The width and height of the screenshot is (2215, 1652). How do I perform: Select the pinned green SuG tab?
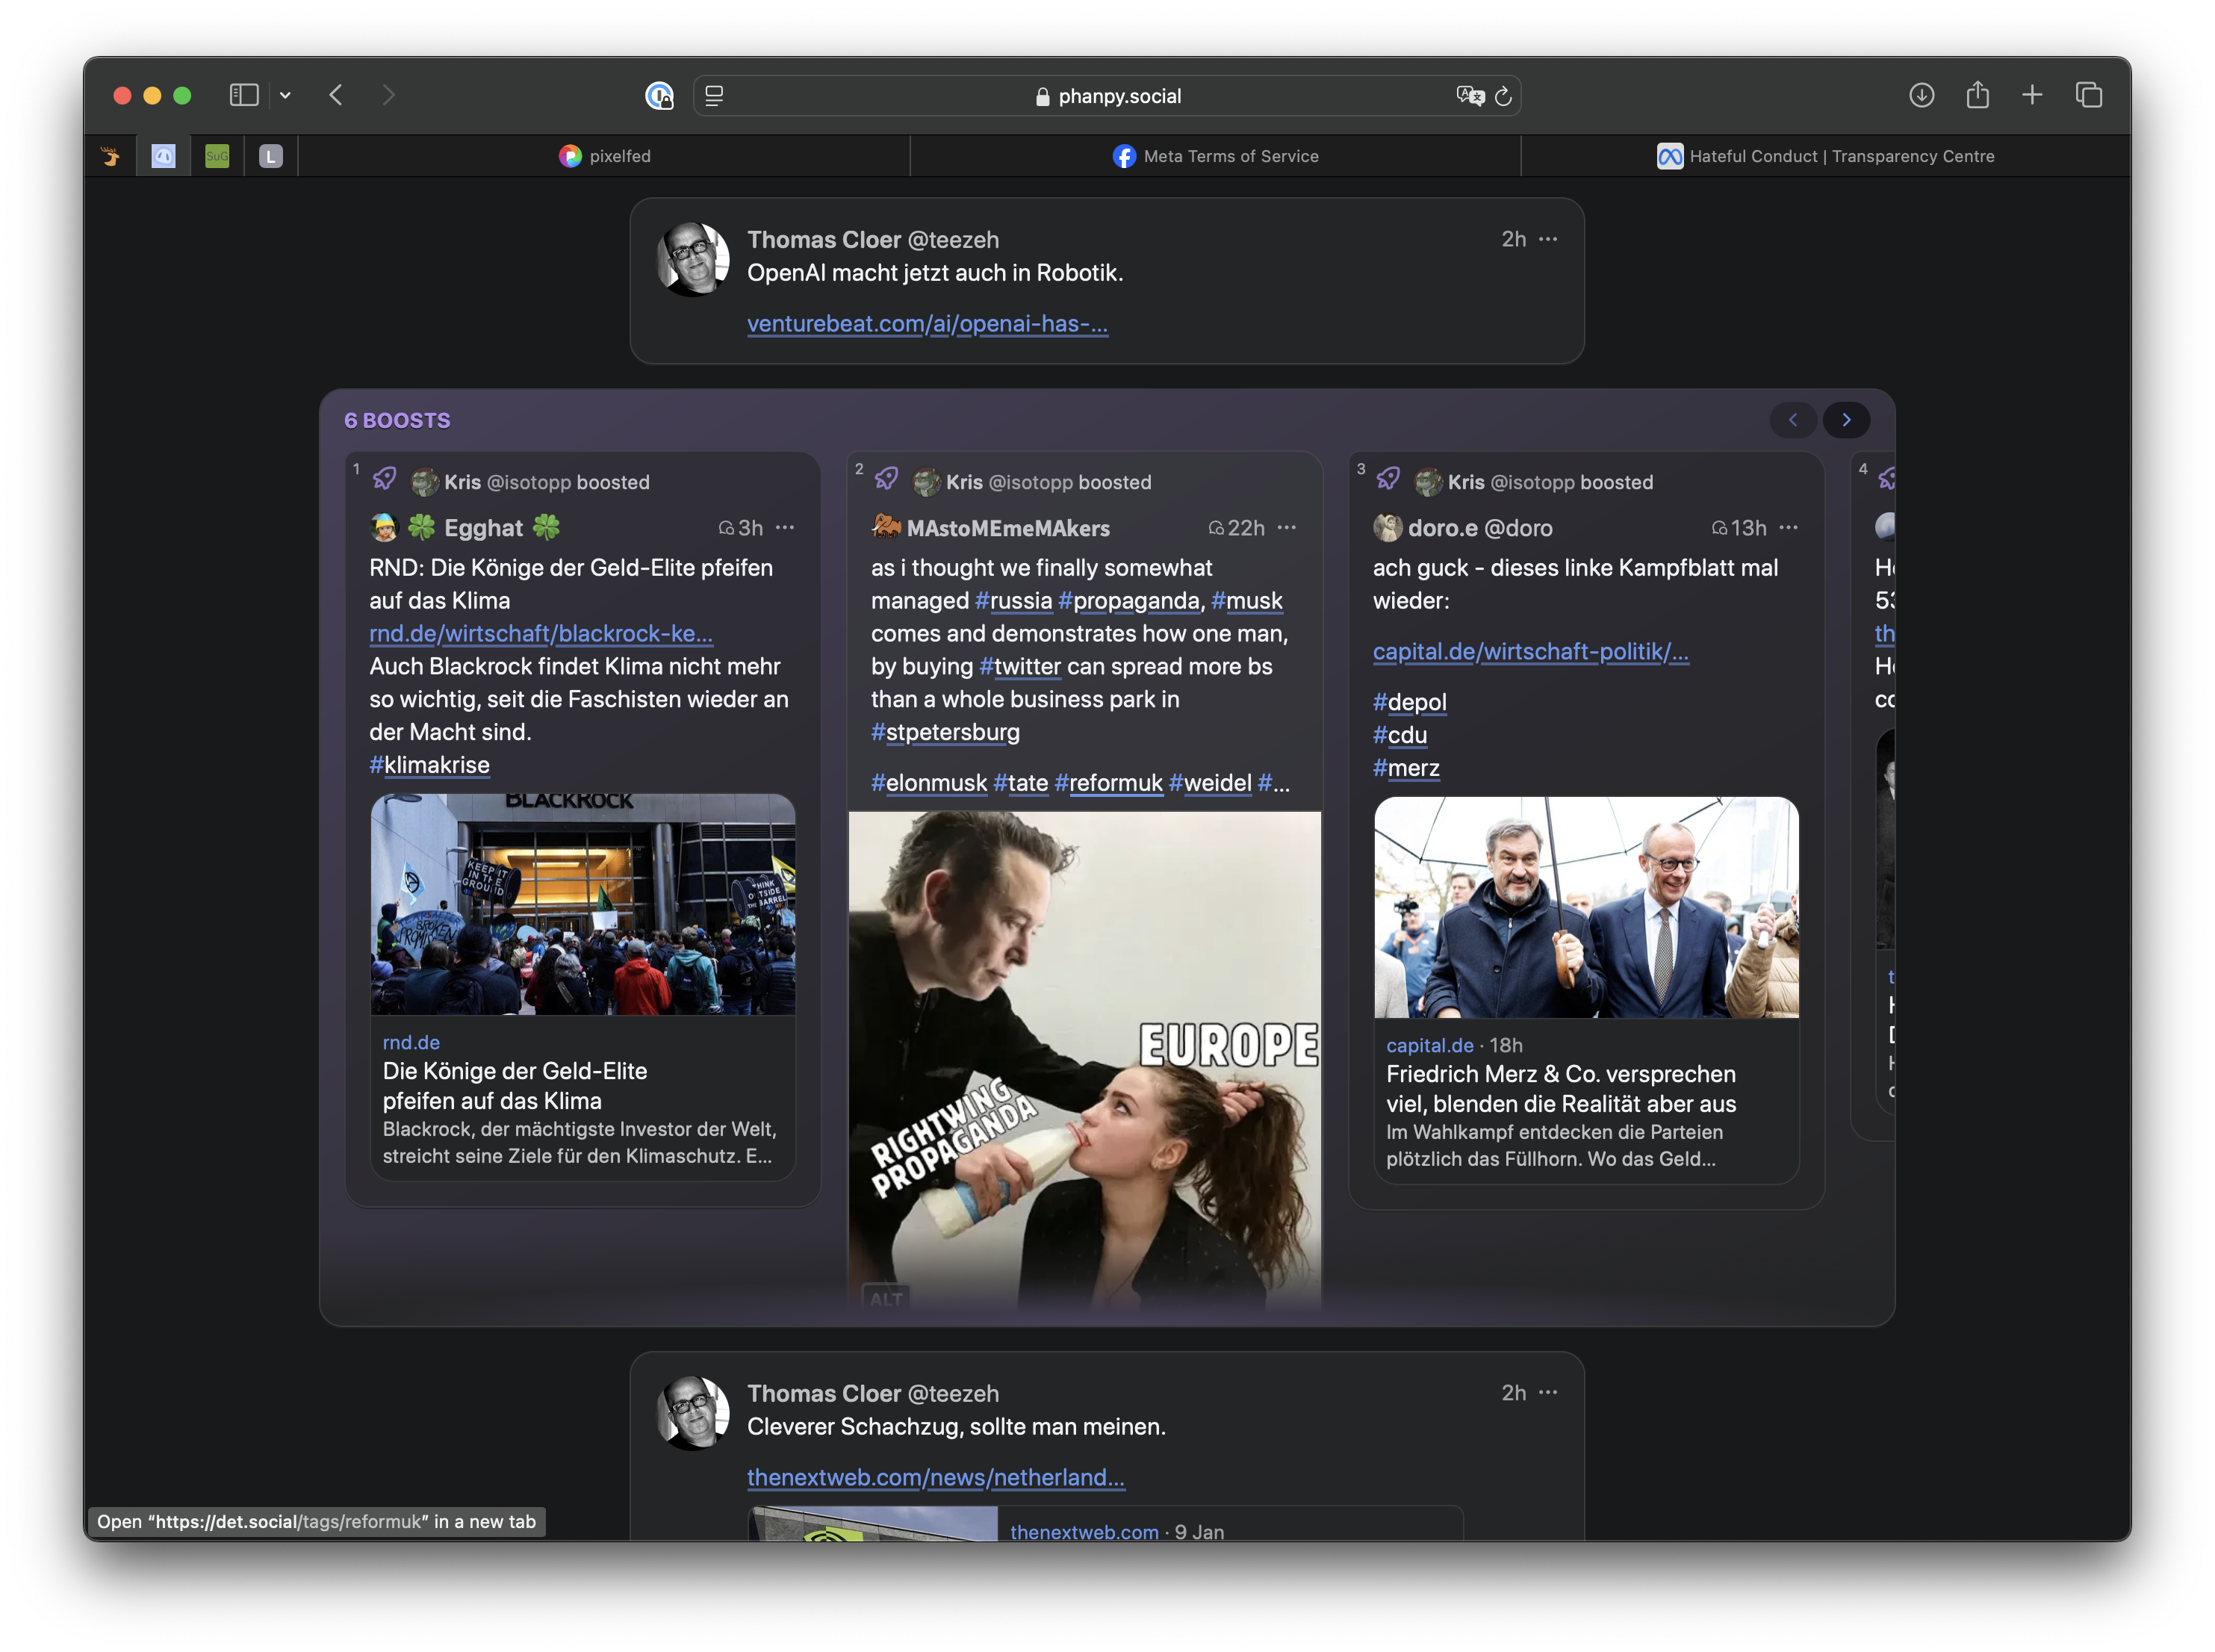pyautogui.click(x=217, y=156)
